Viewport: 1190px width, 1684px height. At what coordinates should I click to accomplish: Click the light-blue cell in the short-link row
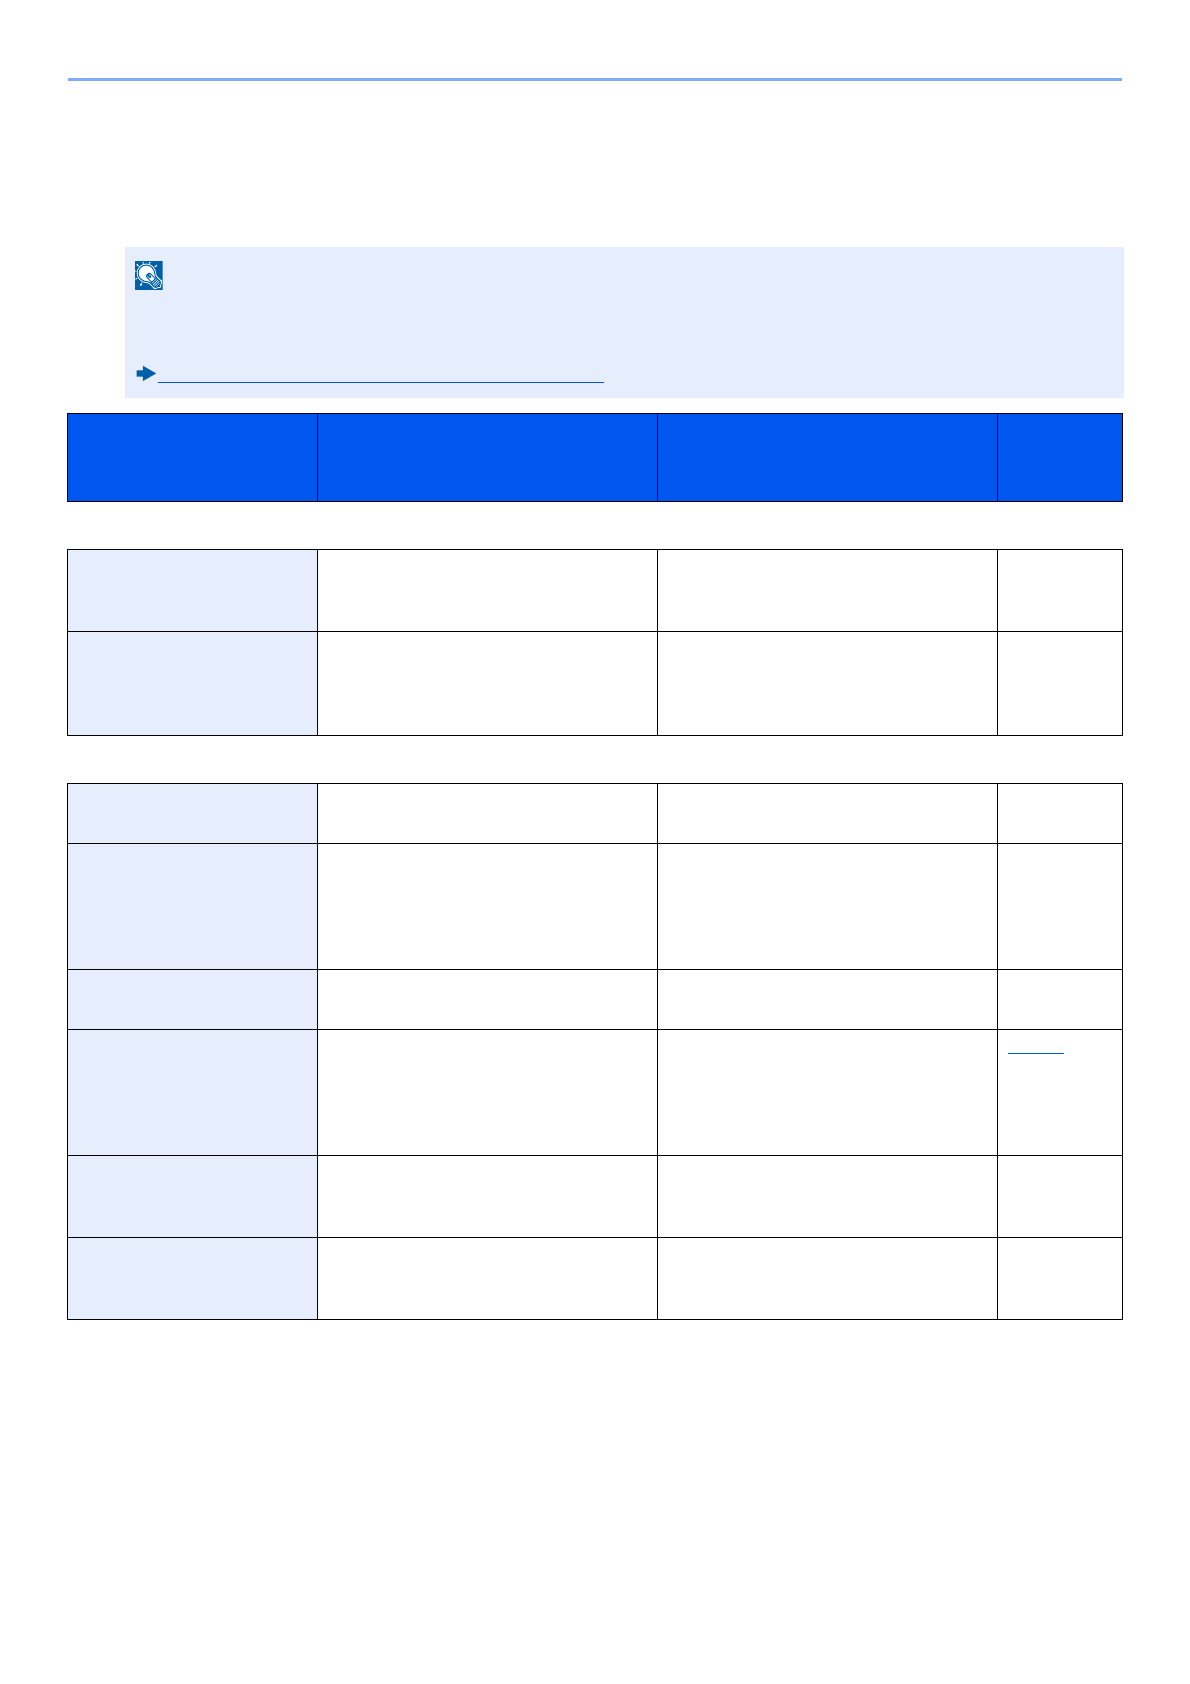click(x=192, y=1092)
